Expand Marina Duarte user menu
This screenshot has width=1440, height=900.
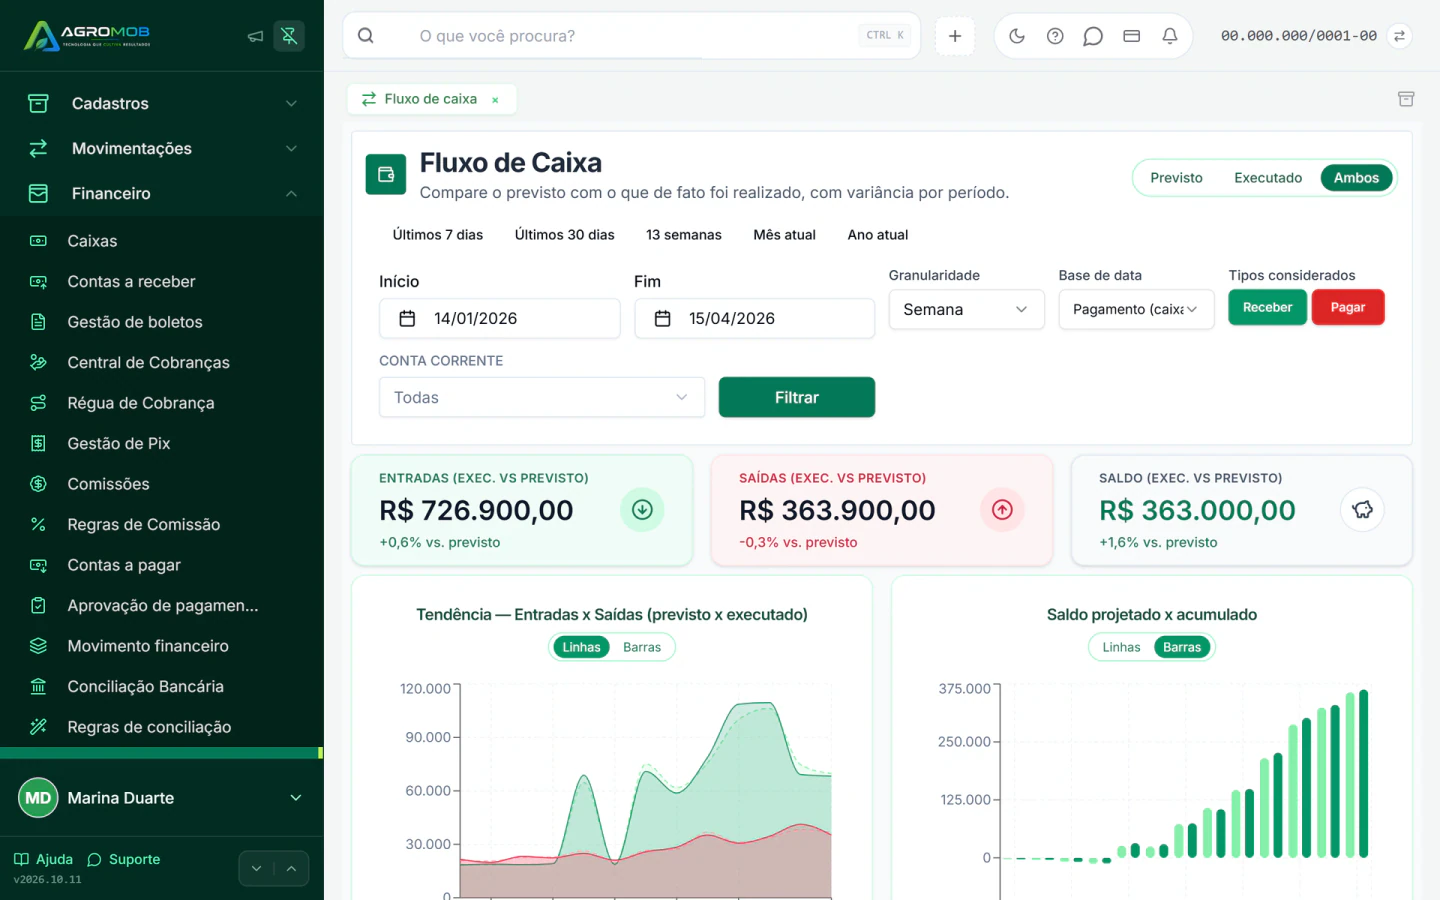pos(162,798)
